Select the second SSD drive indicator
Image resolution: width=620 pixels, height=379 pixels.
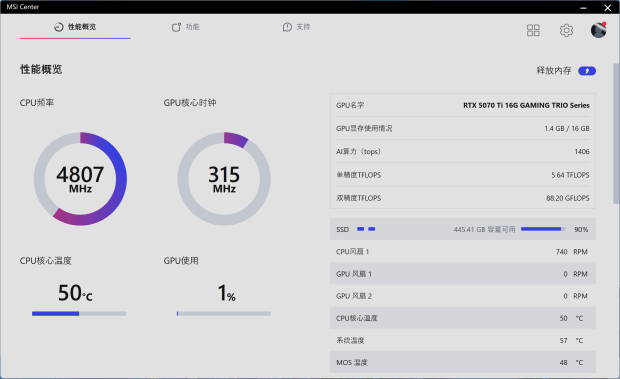click(x=372, y=229)
